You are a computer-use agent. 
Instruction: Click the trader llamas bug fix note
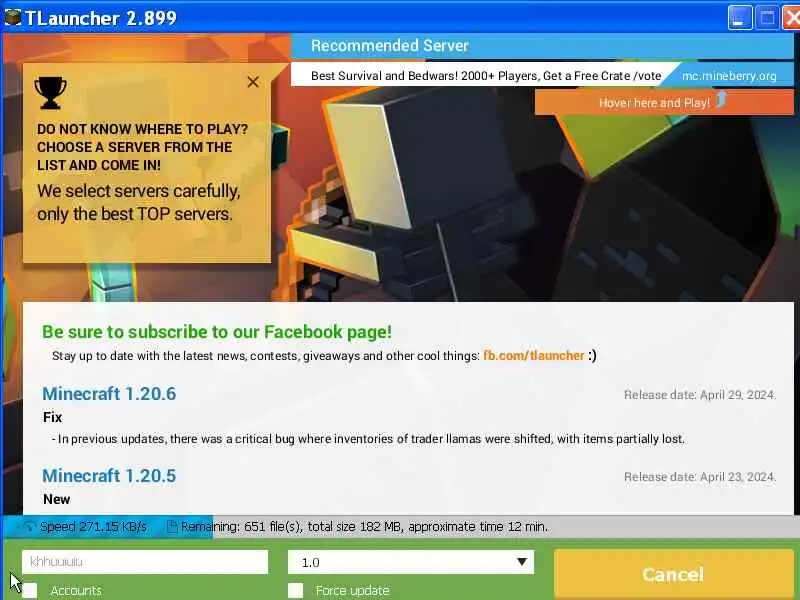(x=368, y=439)
